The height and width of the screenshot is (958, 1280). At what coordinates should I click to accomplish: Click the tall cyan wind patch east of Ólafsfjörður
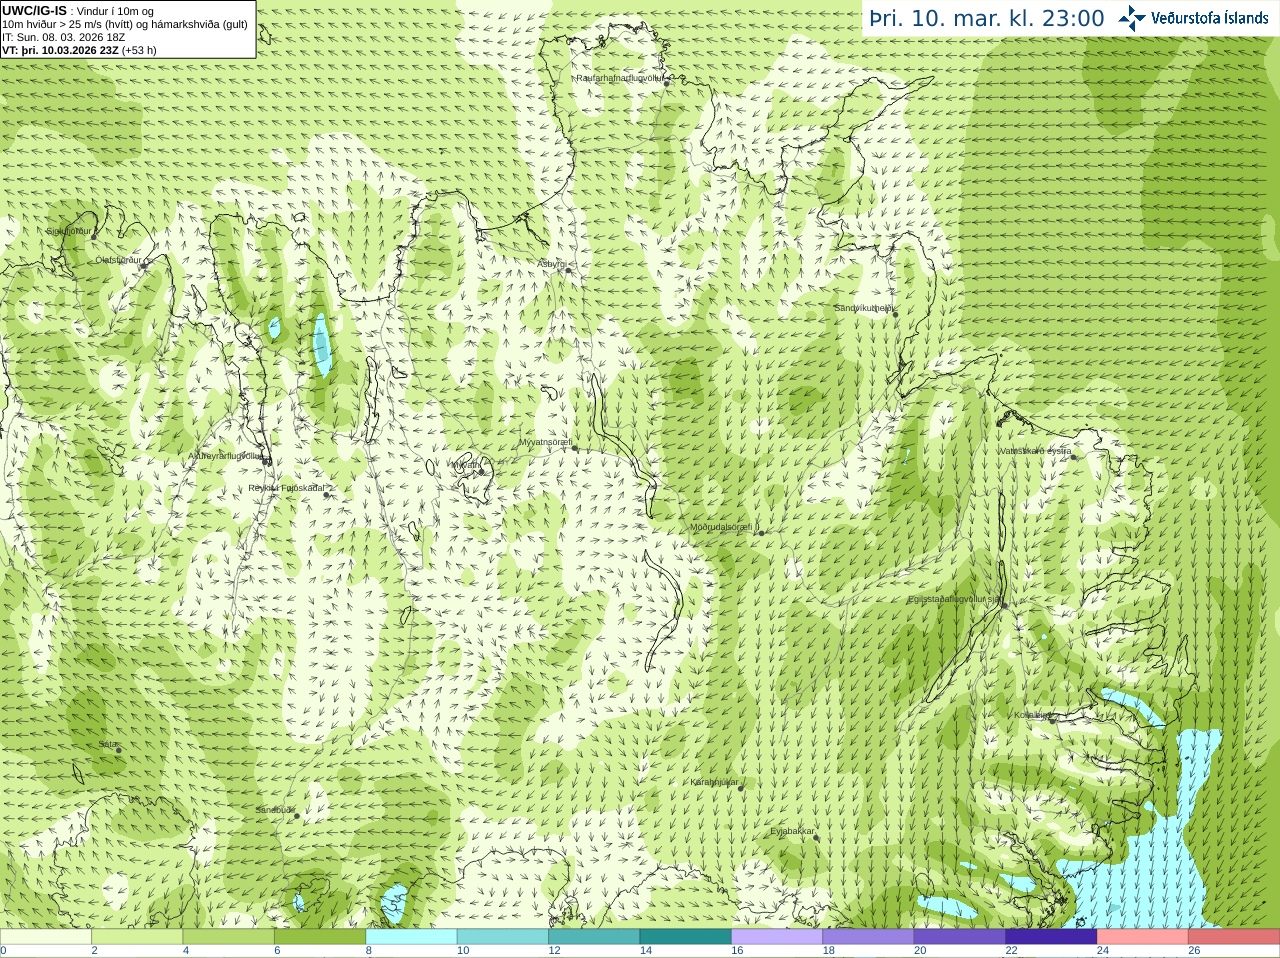323,346
